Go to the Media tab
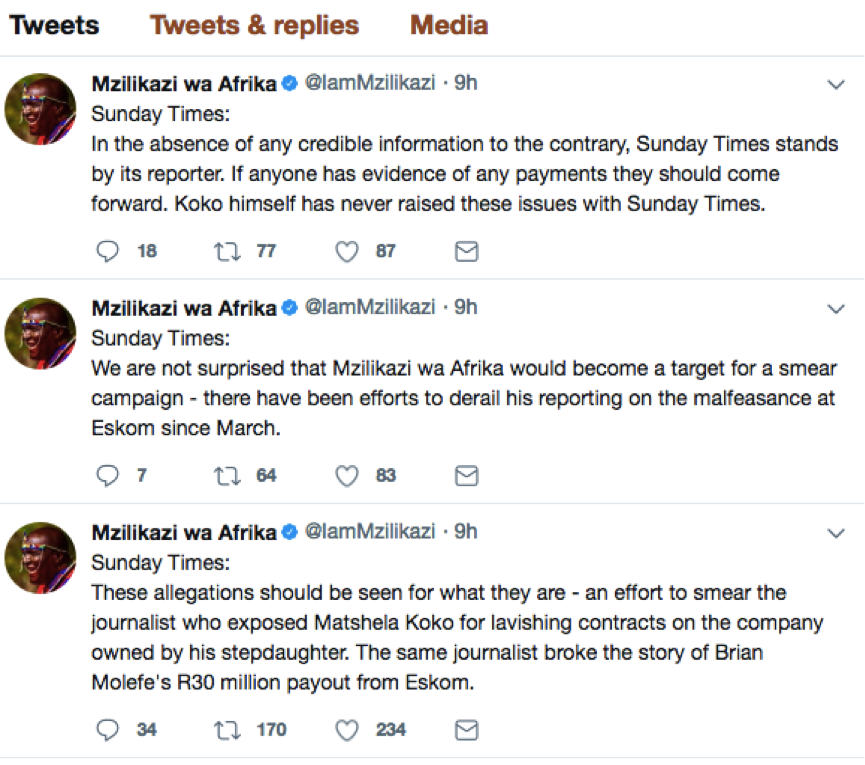865x765 pixels. (x=448, y=26)
